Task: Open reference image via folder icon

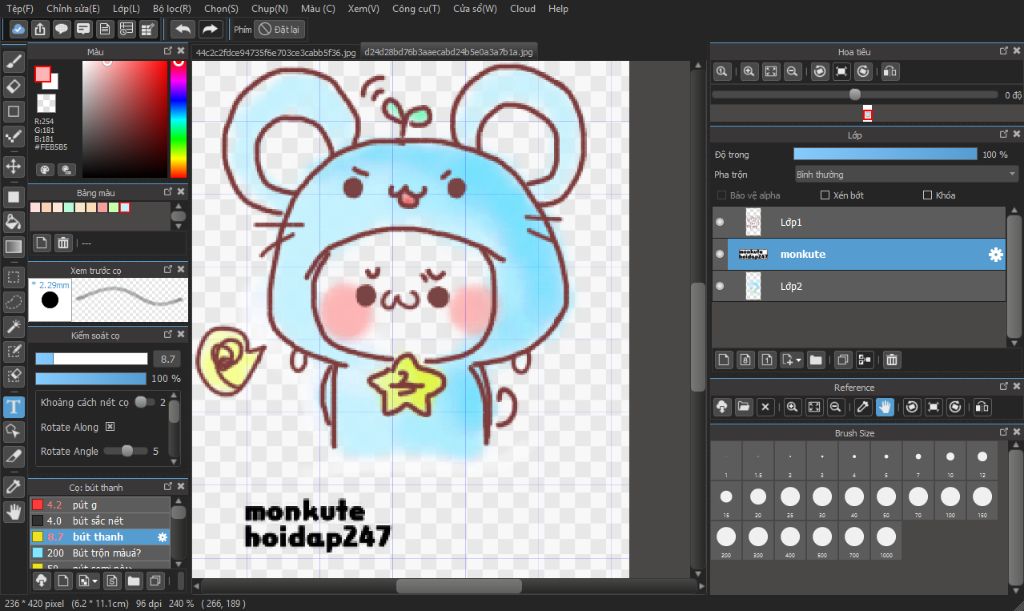Action: tap(744, 407)
